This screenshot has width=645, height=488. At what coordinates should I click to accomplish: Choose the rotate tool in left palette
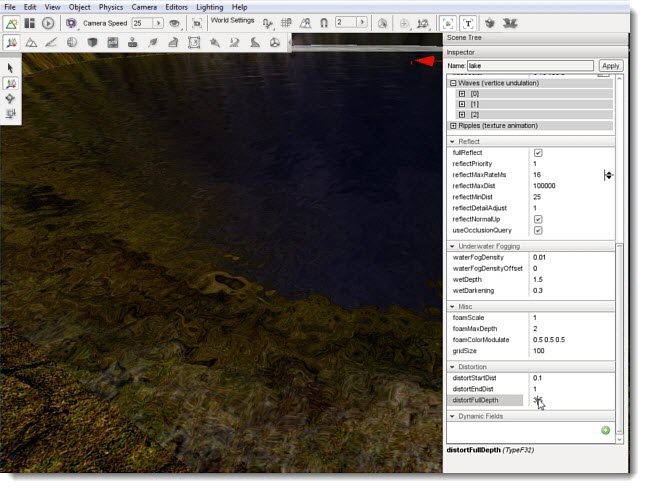pyautogui.click(x=10, y=98)
